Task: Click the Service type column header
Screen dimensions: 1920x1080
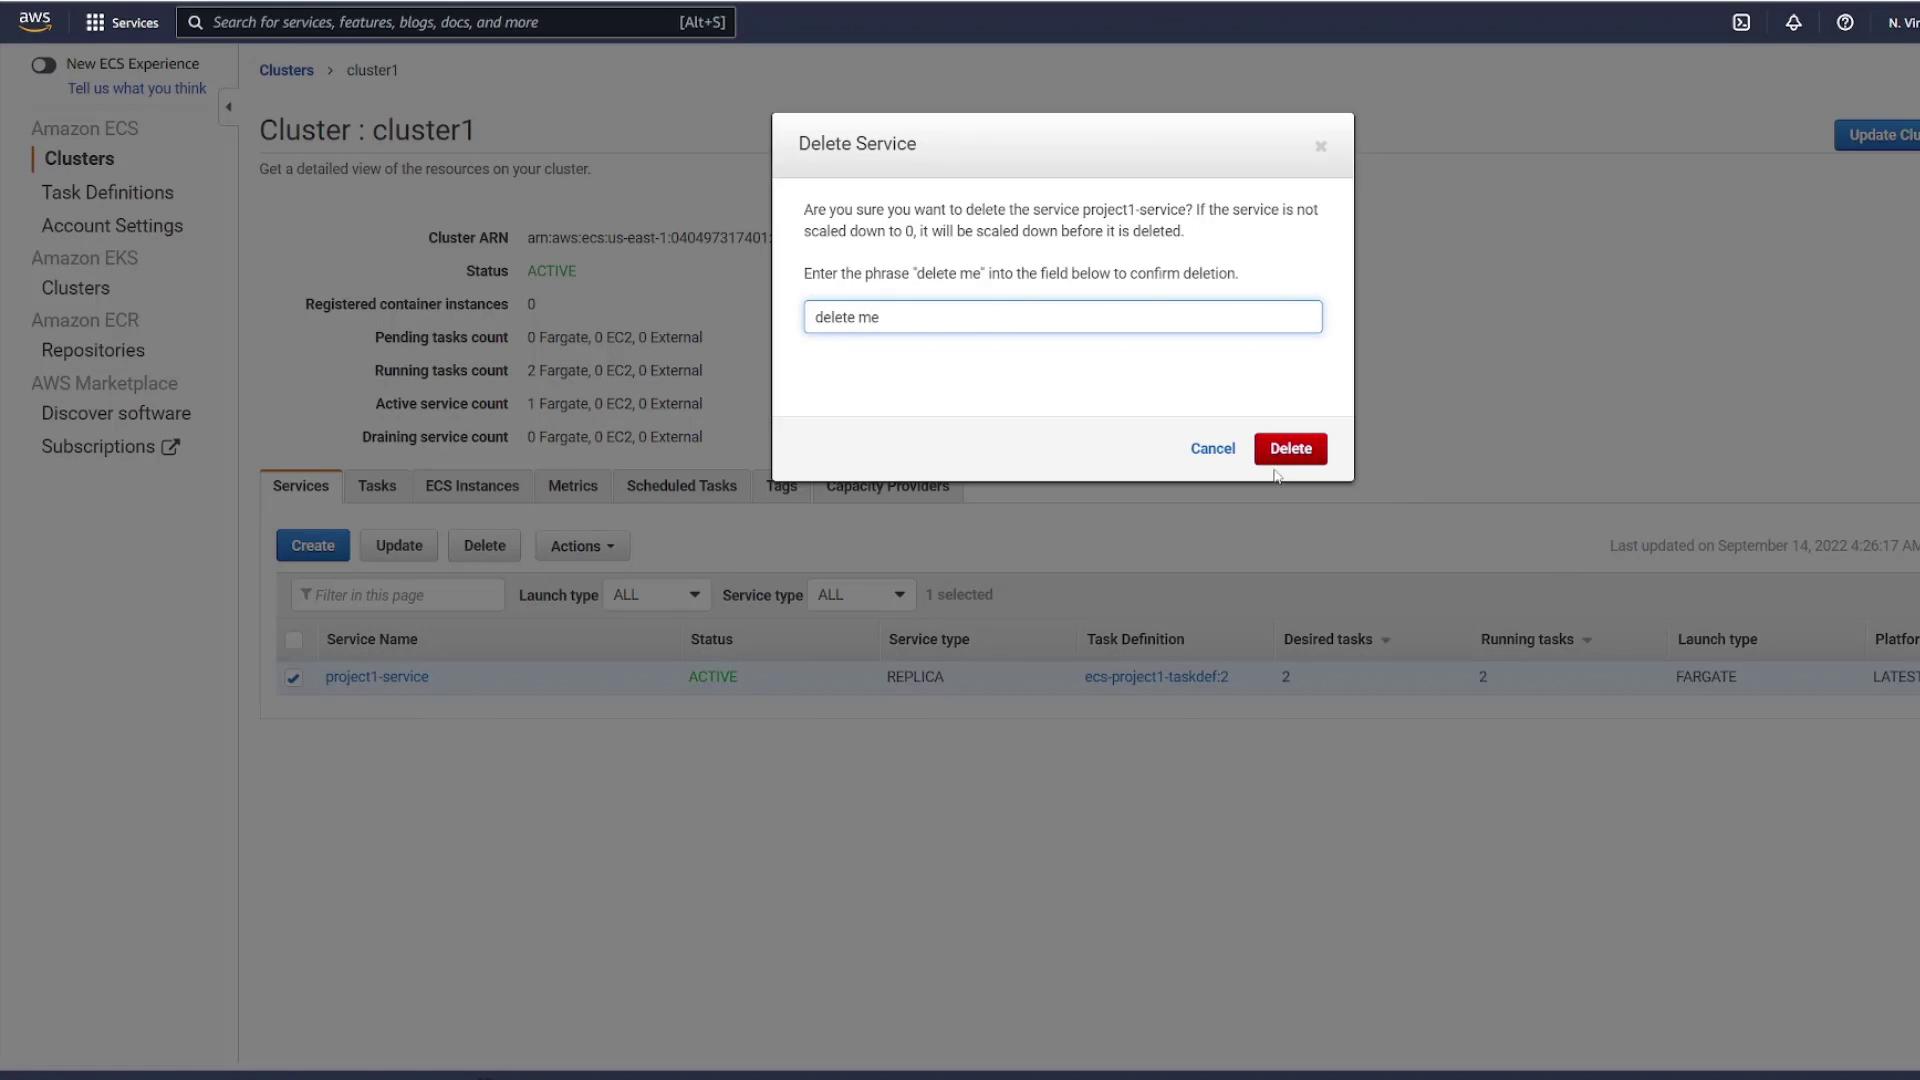Action: pos(928,640)
